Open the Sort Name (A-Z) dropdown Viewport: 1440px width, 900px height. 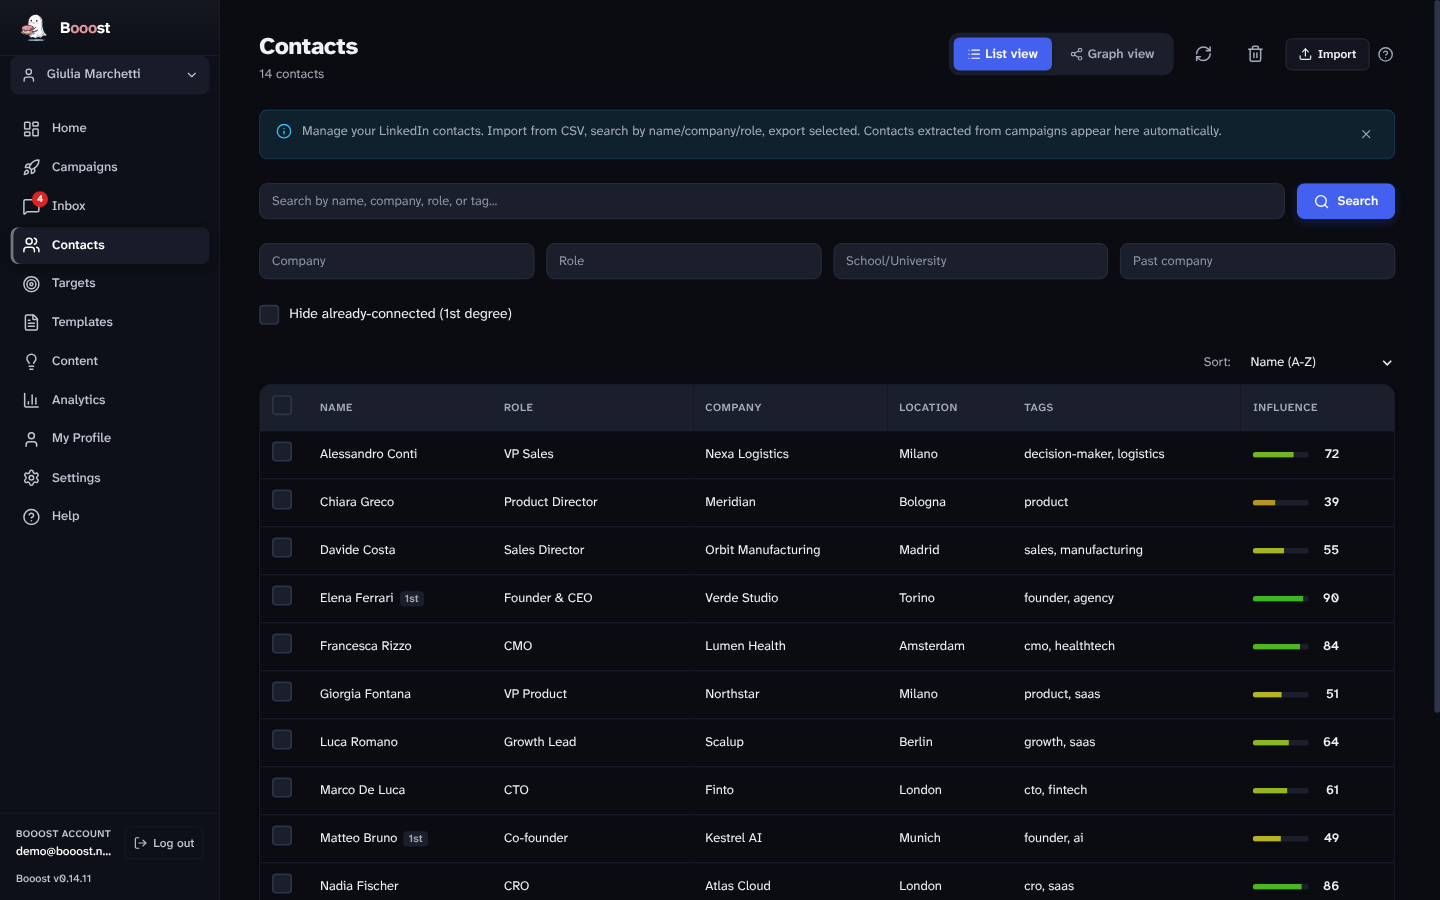(x=1320, y=362)
